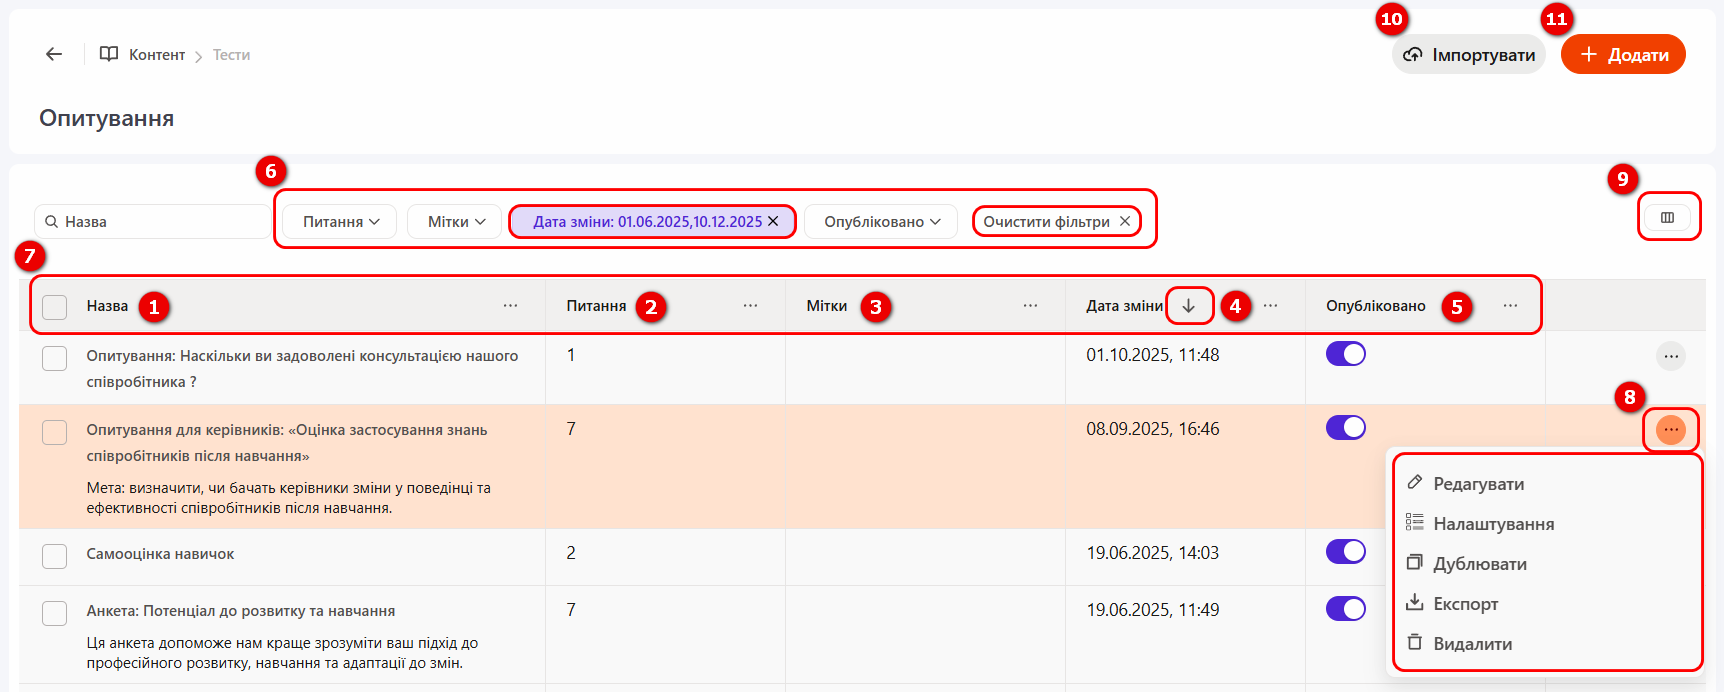Click the sort arrow in Дата зміни column
This screenshot has height=692, width=1724.
tap(1188, 306)
